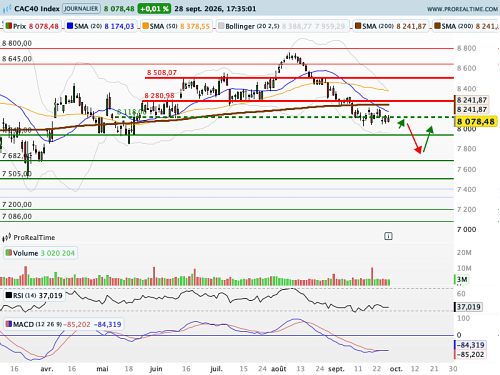Click the 20M volume axis value
500x375 pixels.
(464, 252)
